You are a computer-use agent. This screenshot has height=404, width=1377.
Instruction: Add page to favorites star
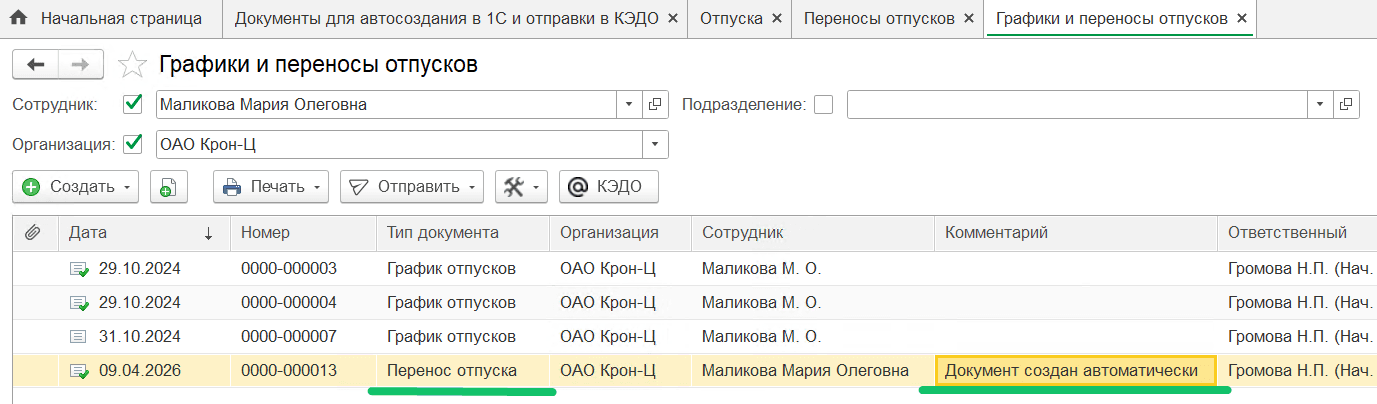[x=132, y=65]
